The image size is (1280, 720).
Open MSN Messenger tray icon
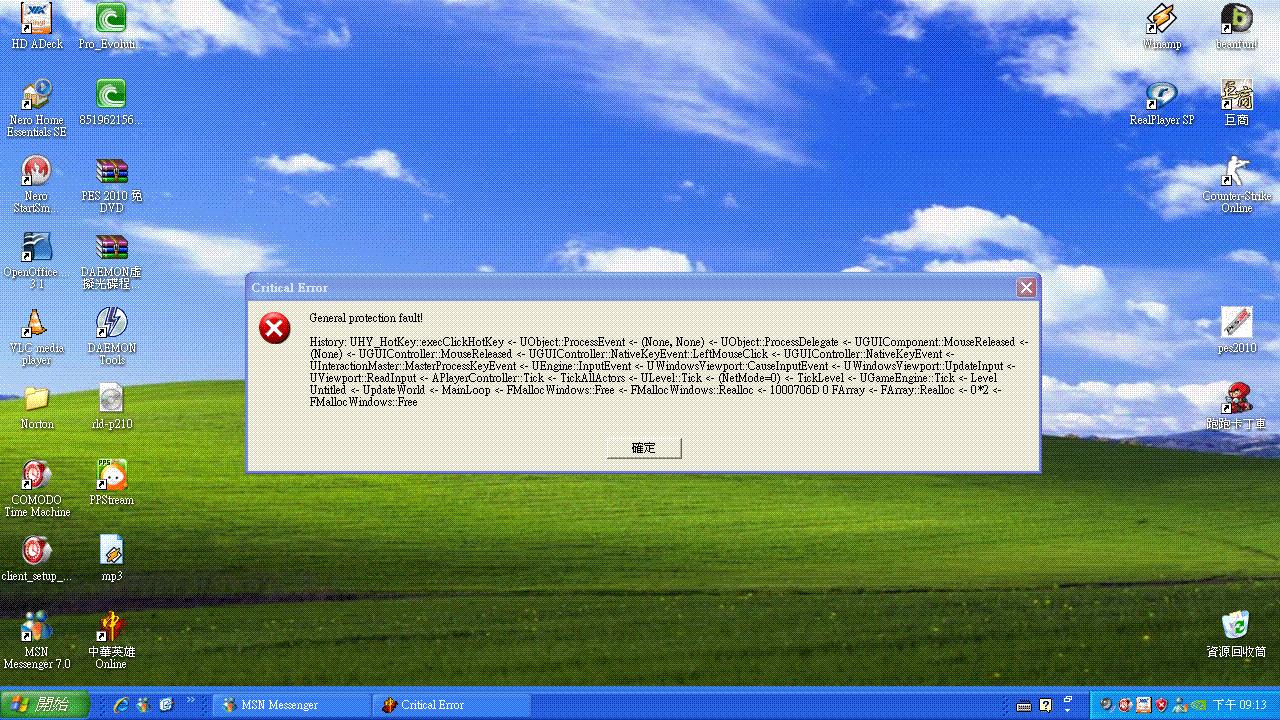[1179, 705]
